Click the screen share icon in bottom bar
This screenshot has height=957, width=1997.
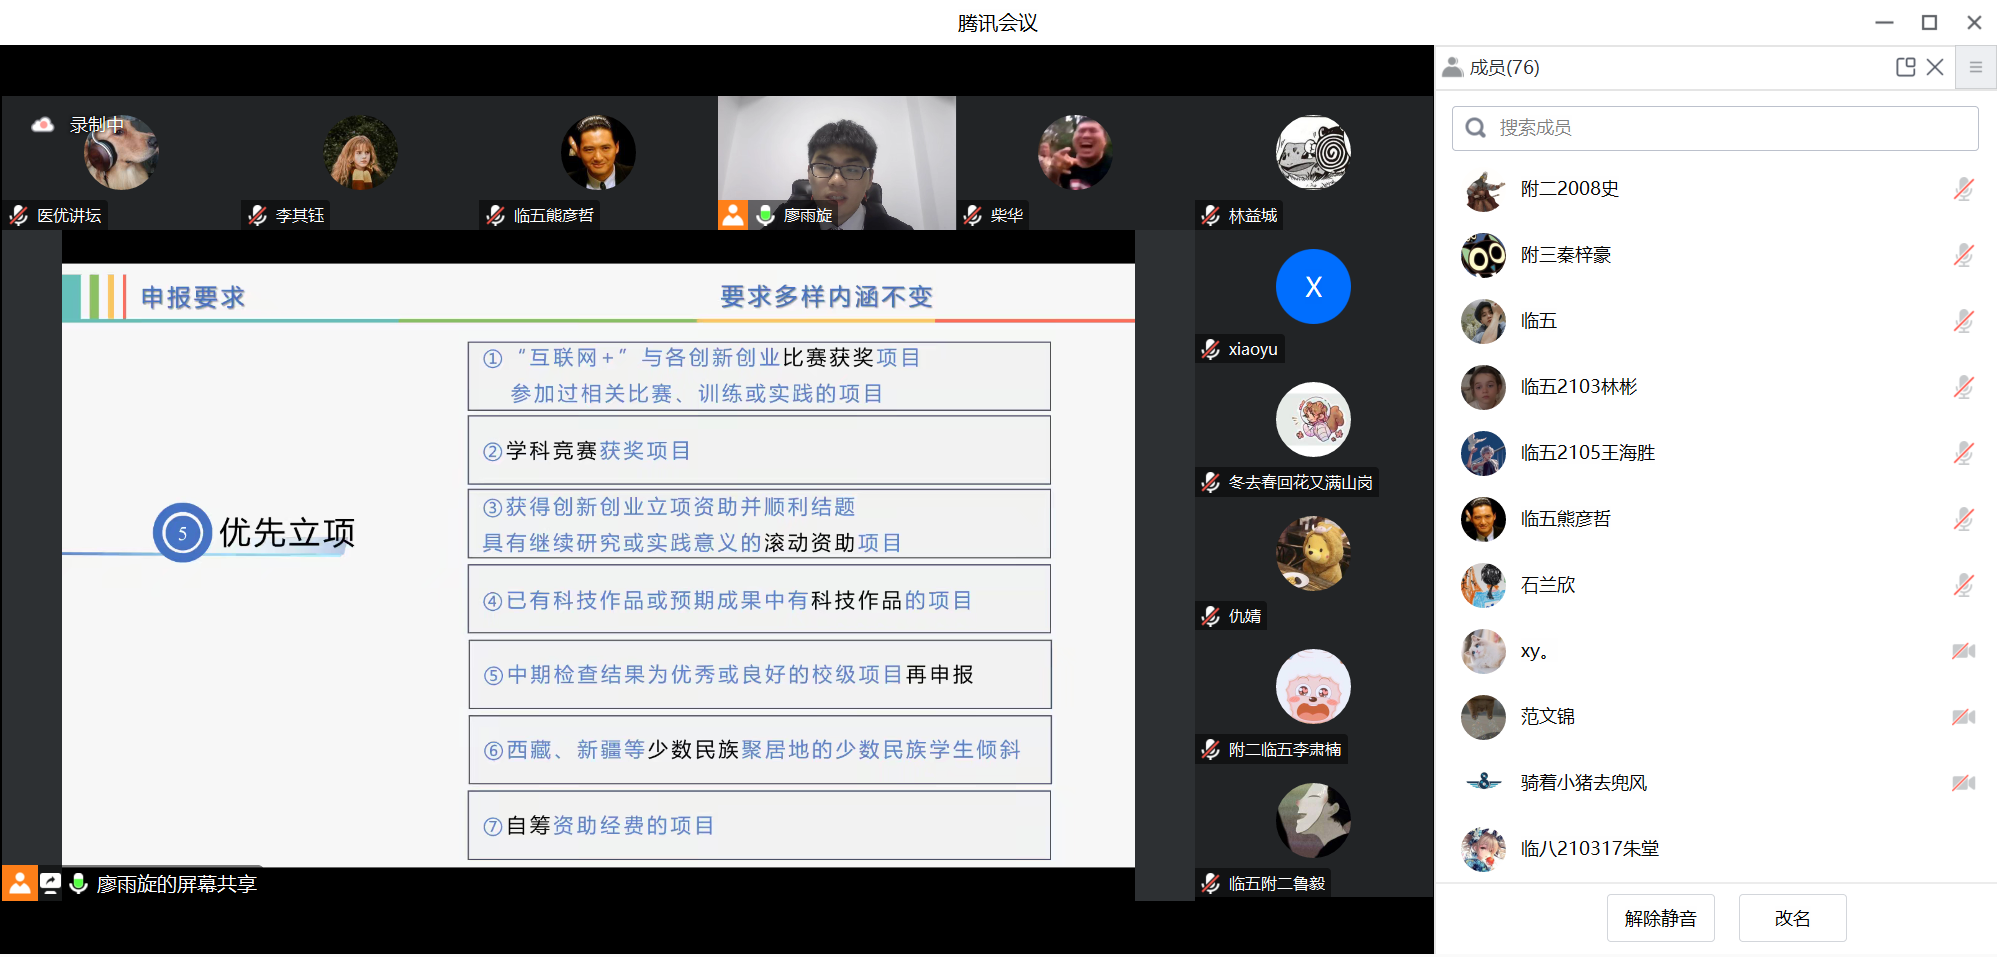(50, 884)
